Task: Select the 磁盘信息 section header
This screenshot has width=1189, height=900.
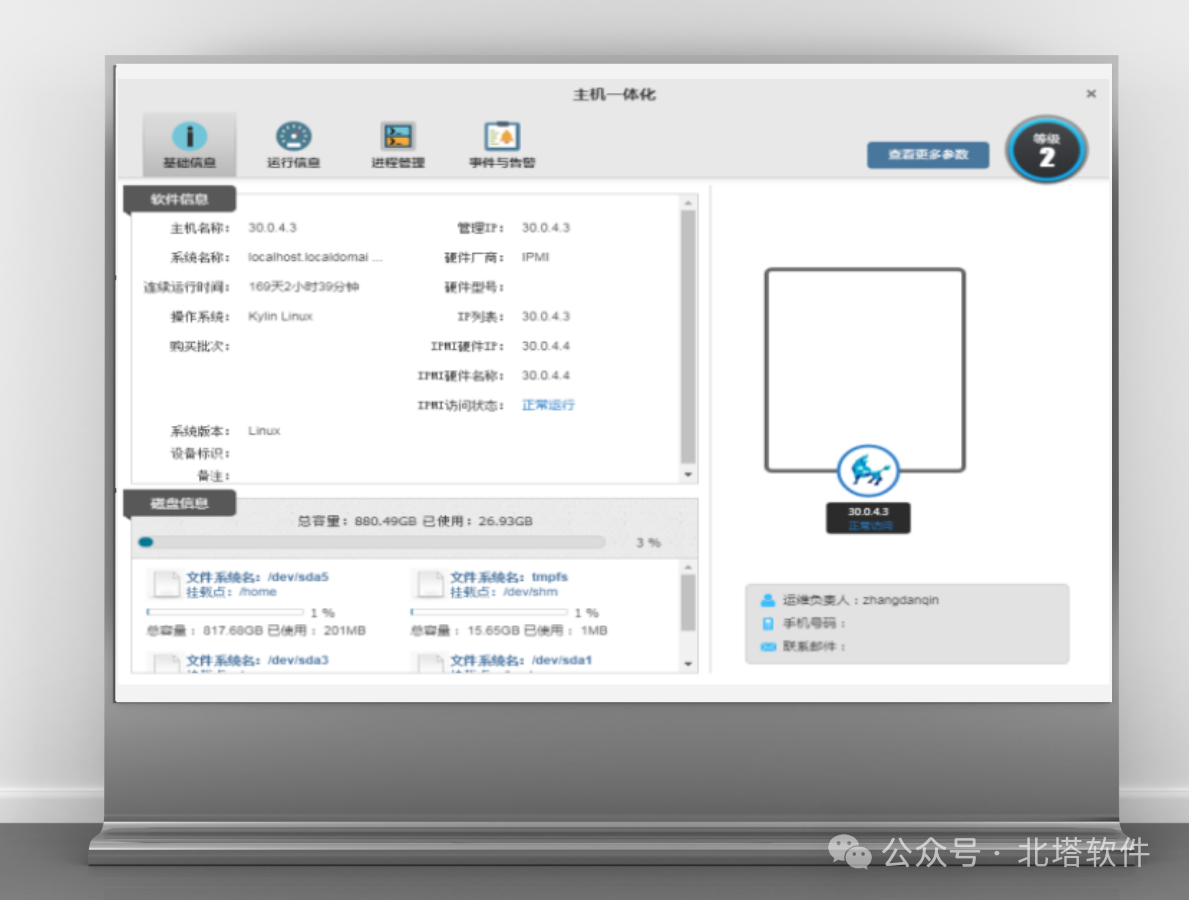Action: tap(180, 503)
